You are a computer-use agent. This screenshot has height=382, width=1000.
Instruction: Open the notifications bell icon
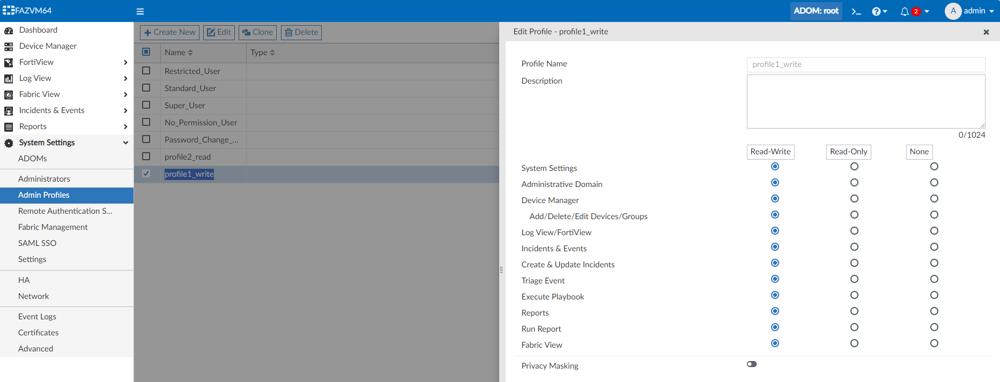[x=904, y=11]
